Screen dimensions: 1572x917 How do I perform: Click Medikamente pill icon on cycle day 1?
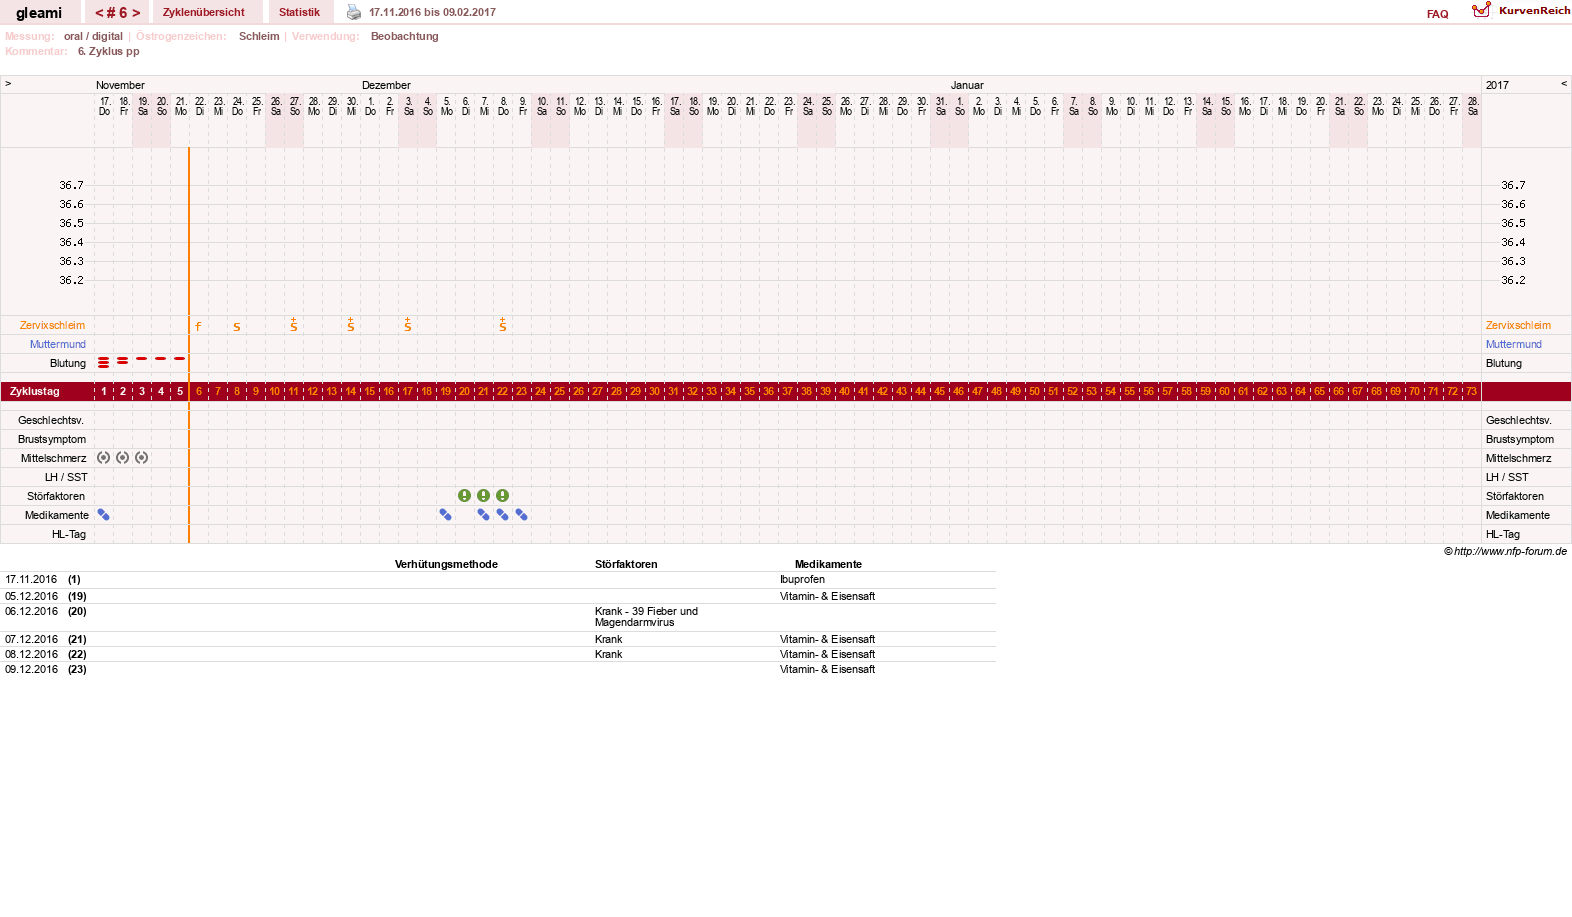pyautogui.click(x=104, y=515)
